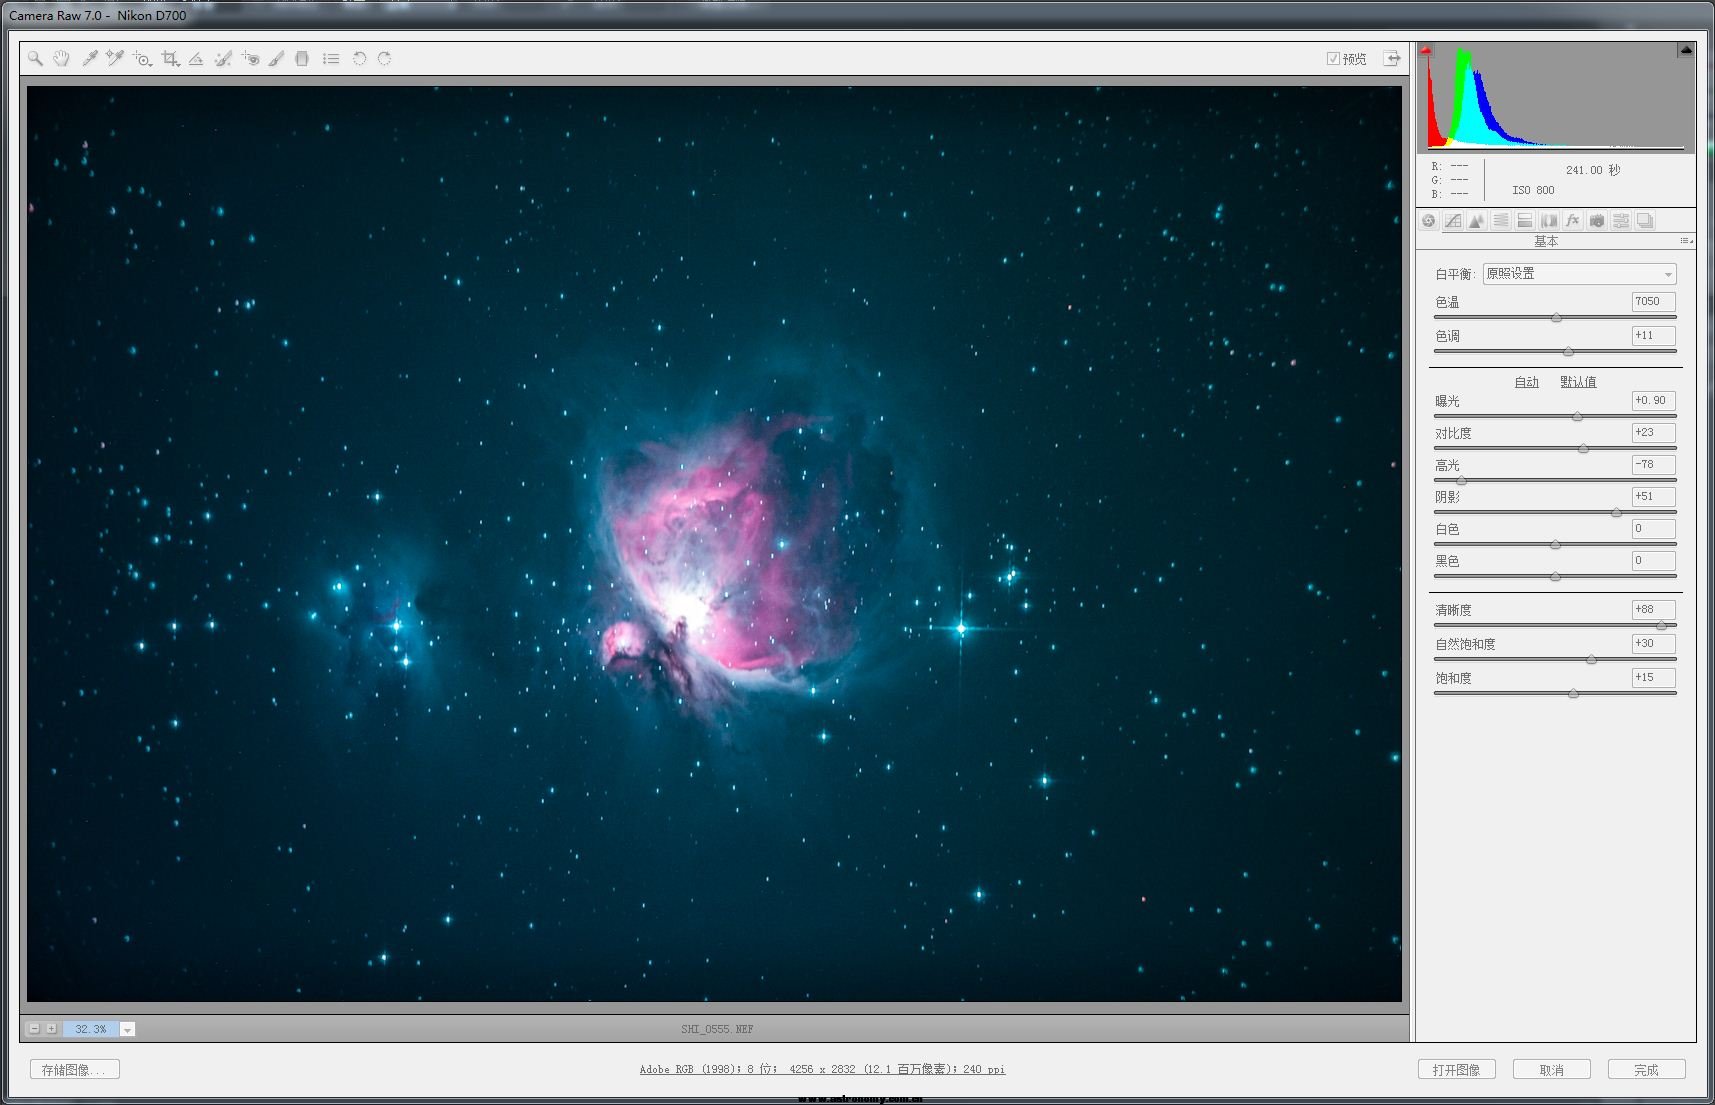Switch to the Effects fx tab
The width and height of the screenshot is (1715, 1105).
1573,221
